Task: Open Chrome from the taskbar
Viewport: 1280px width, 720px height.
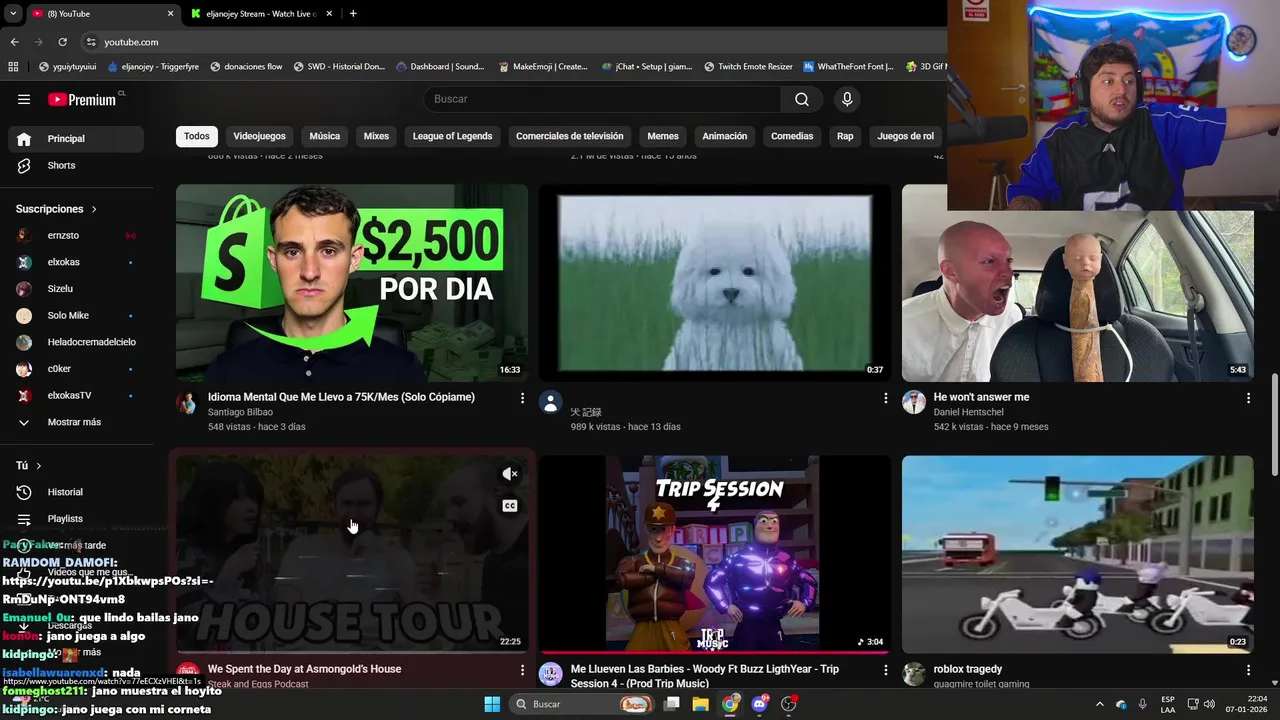Action: tap(731, 704)
